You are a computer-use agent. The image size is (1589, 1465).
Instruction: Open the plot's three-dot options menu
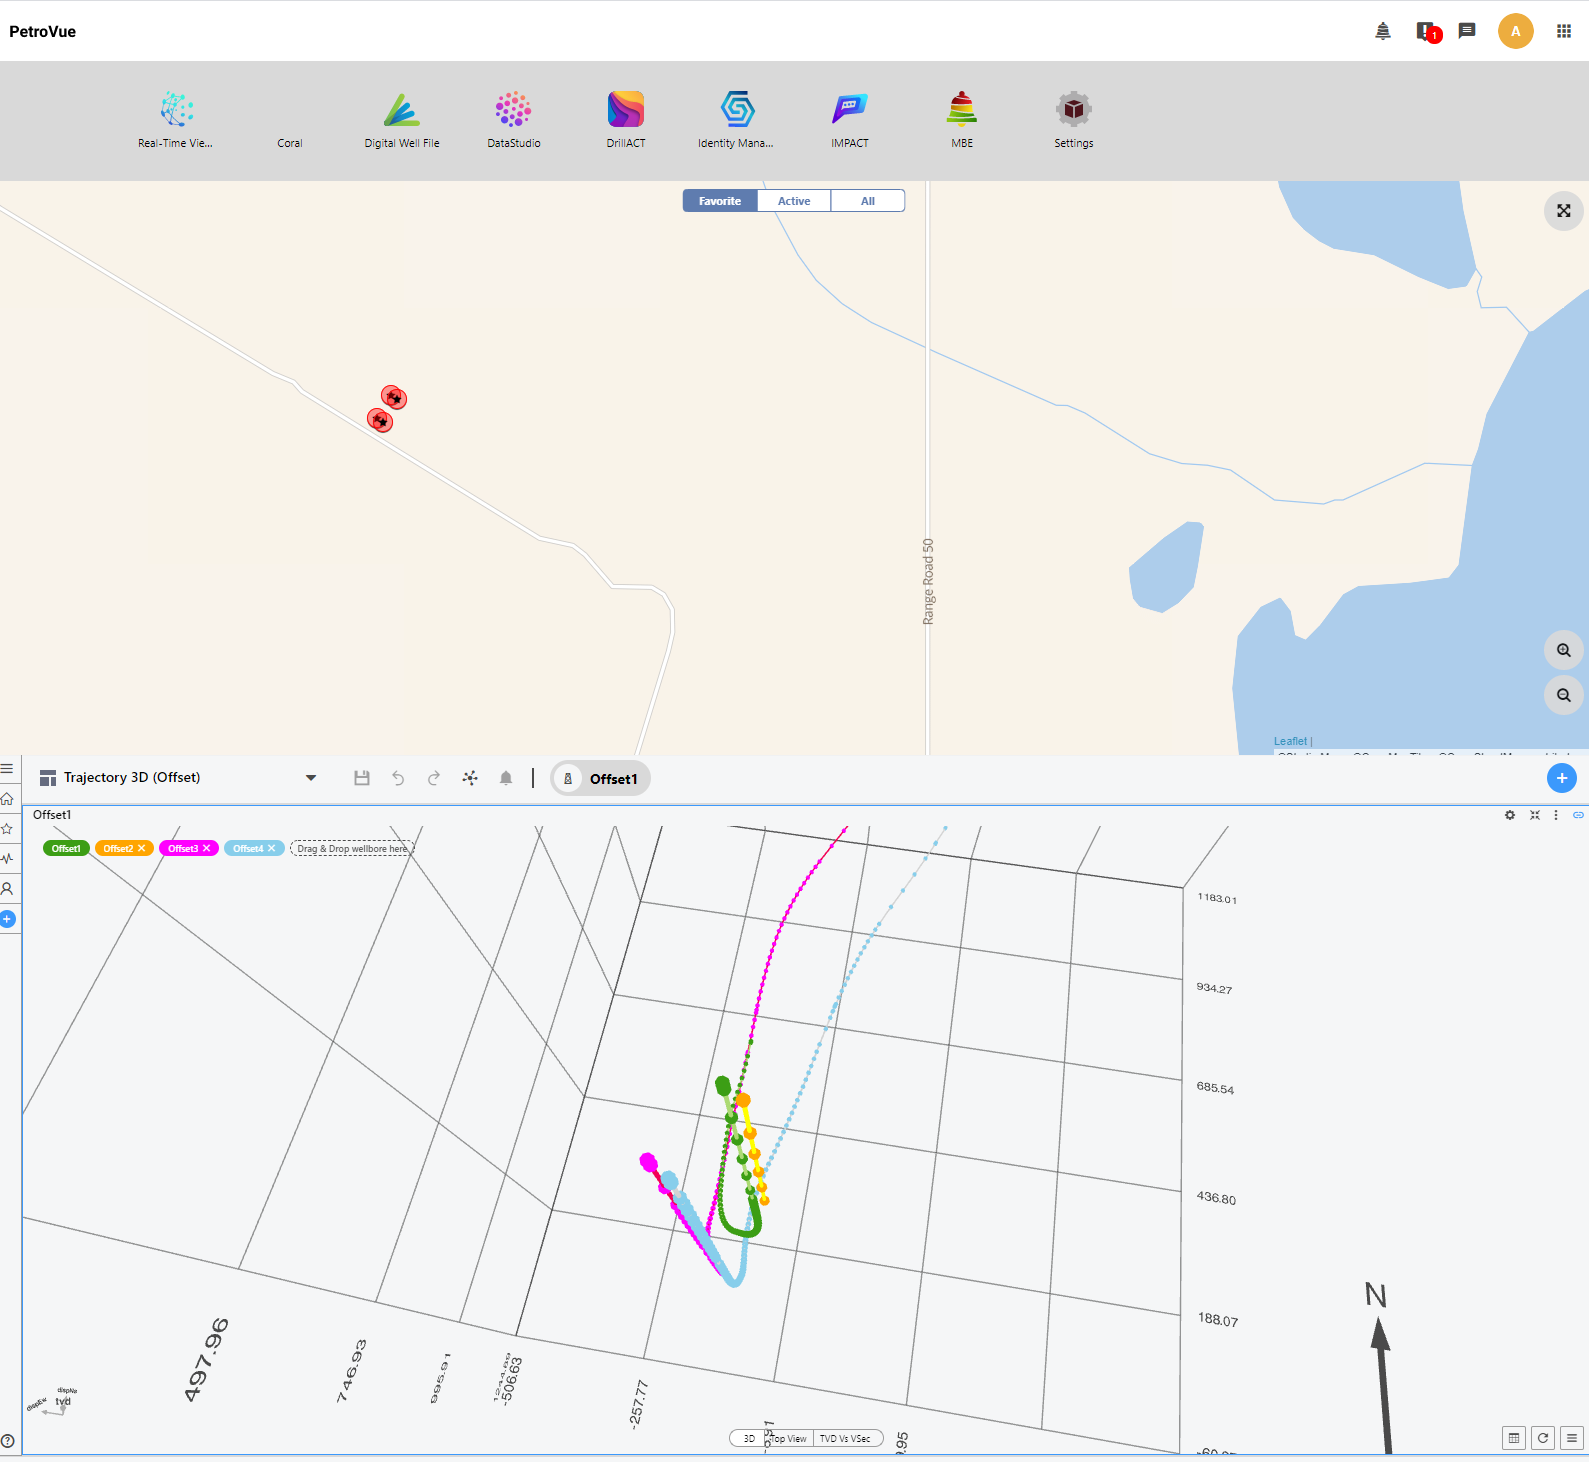coord(1555,816)
